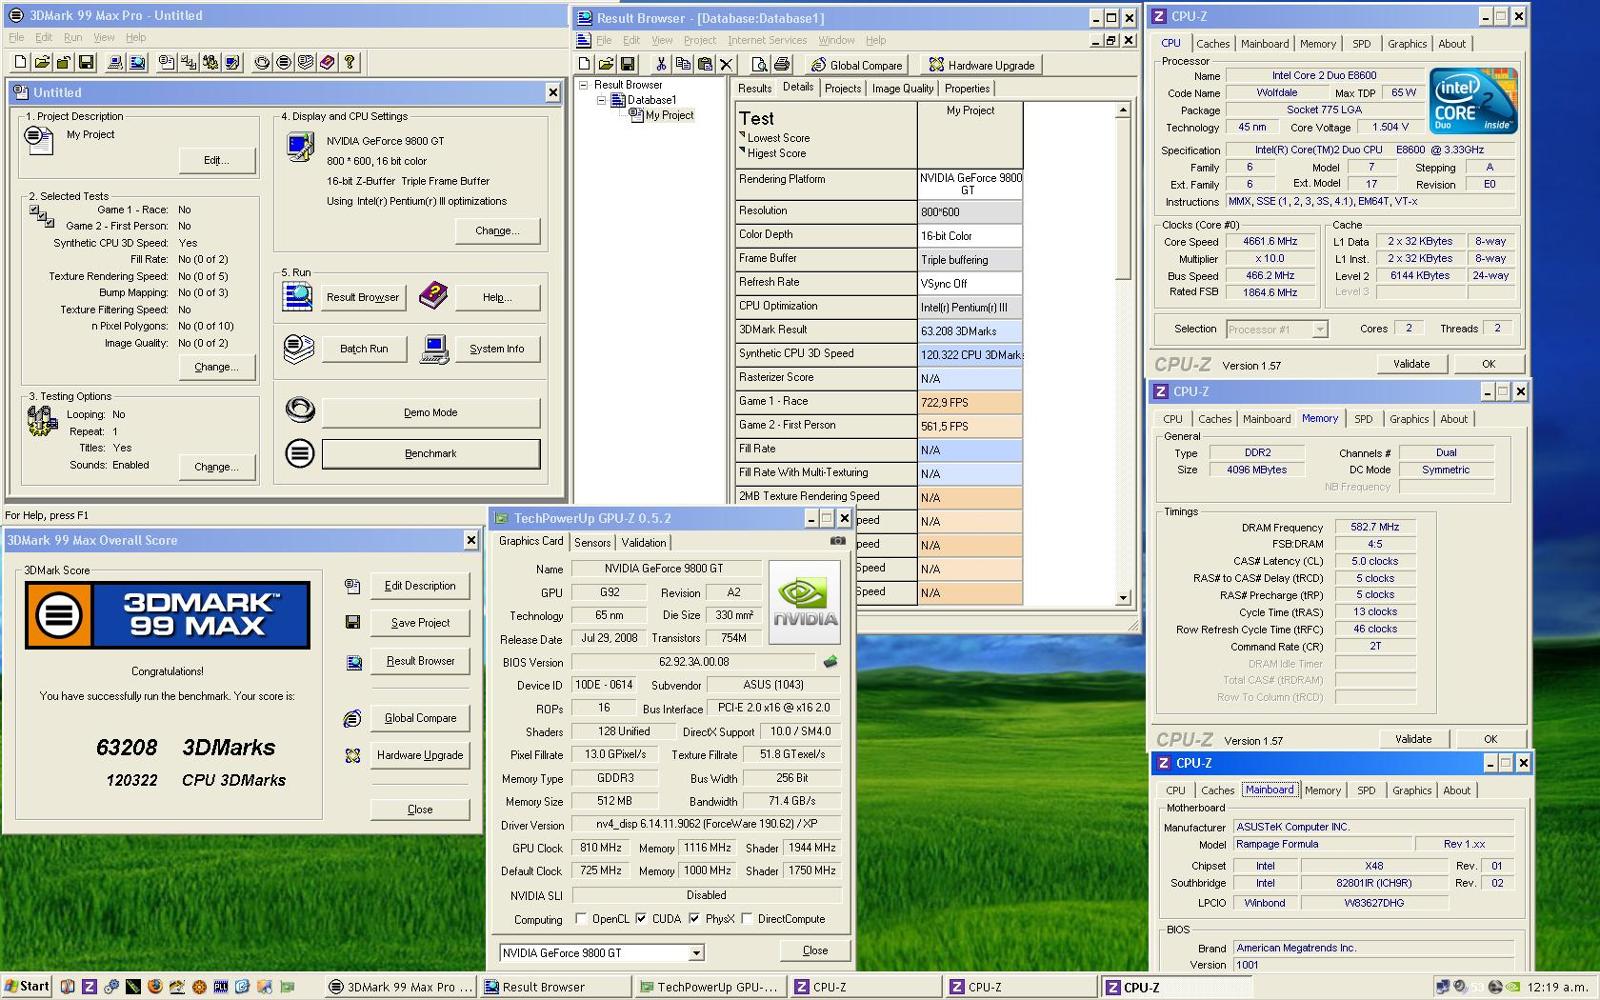1600x1000 pixels.
Task: Collapse Result Browser tree root node
Action: (583, 85)
